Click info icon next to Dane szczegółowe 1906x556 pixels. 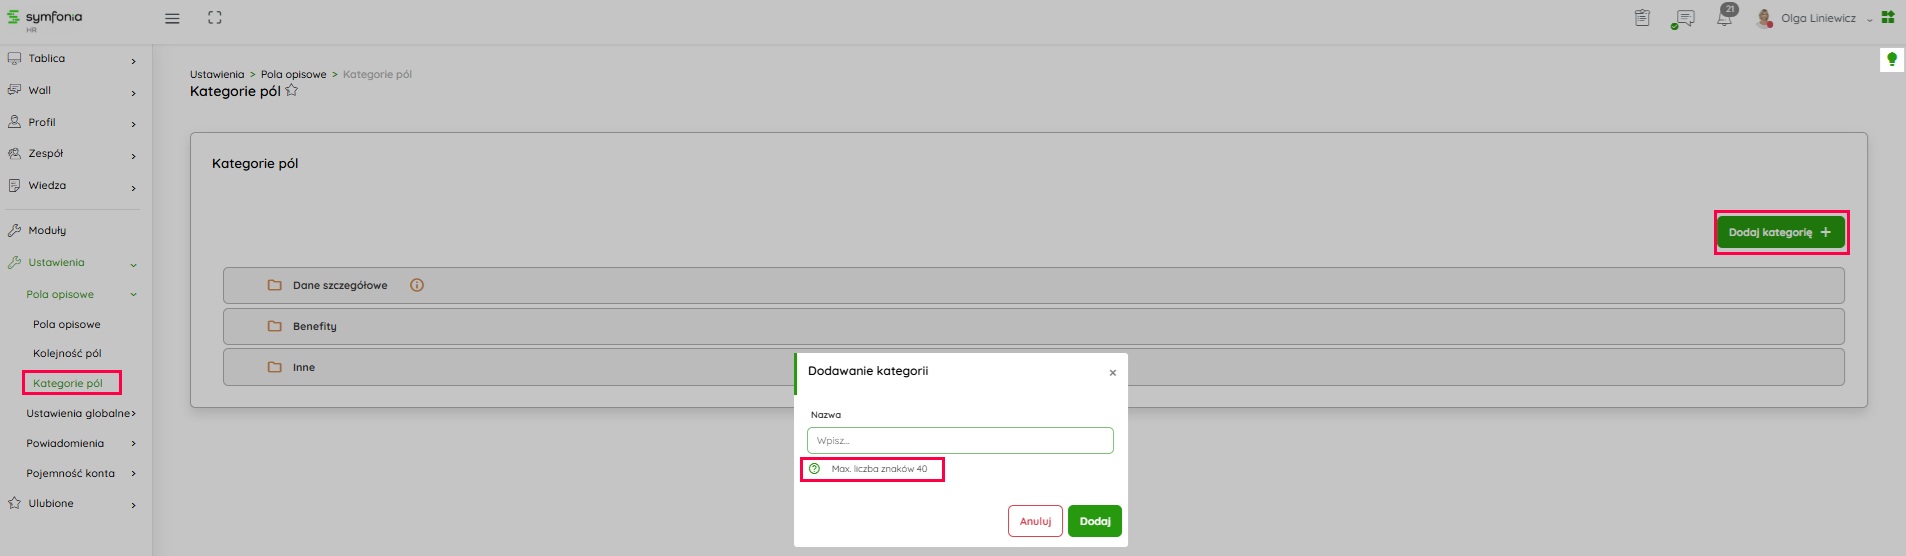pyautogui.click(x=417, y=285)
